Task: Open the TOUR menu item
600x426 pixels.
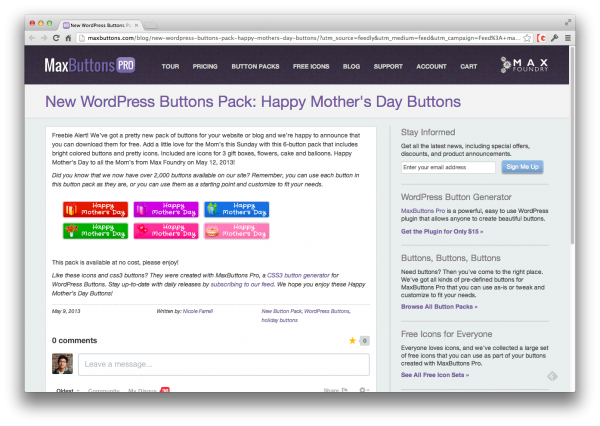Action: [170, 67]
